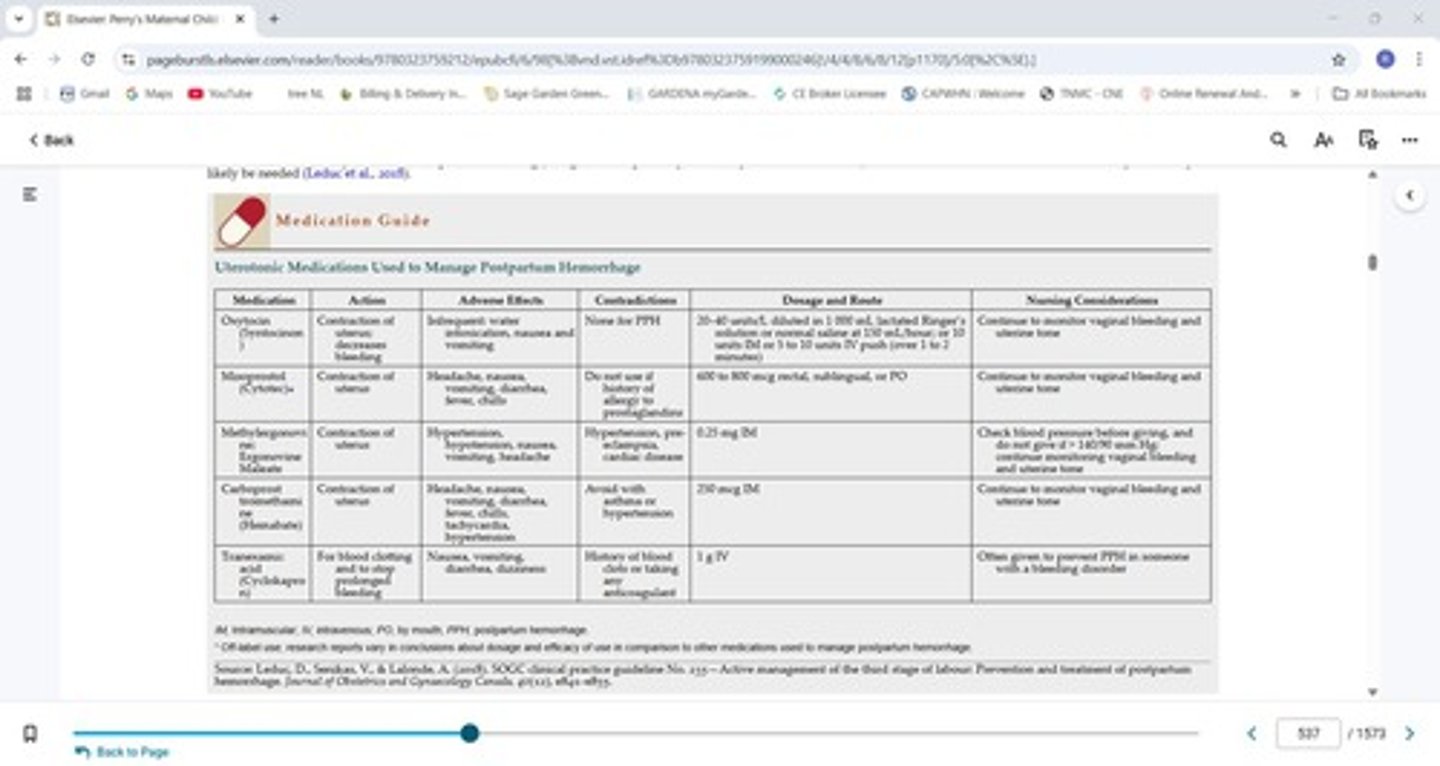The height and width of the screenshot is (766, 1440).
Task: Open the Billing & Delivery bookmark
Action: pyautogui.click(x=403, y=93)
